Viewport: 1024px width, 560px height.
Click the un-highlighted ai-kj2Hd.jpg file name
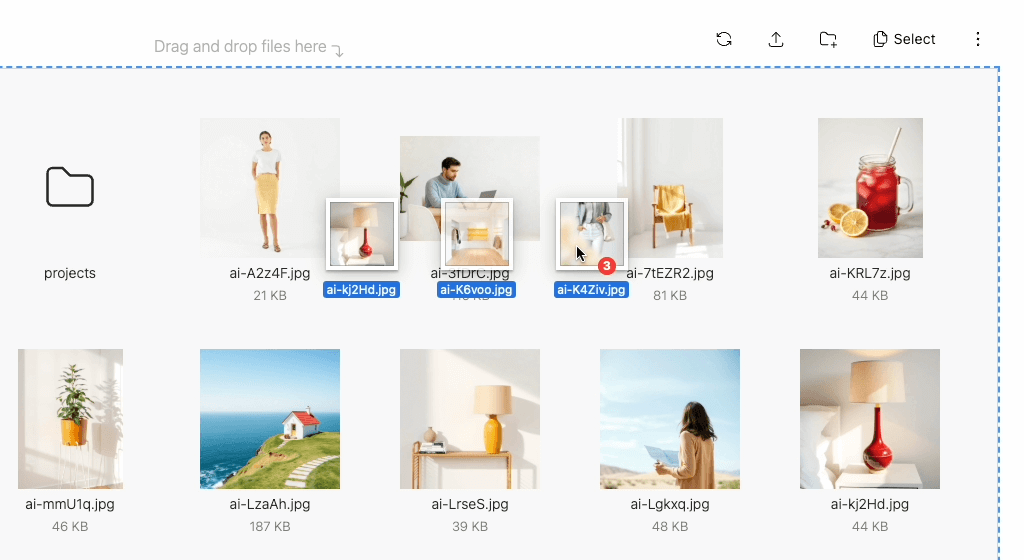click(870, 504)
